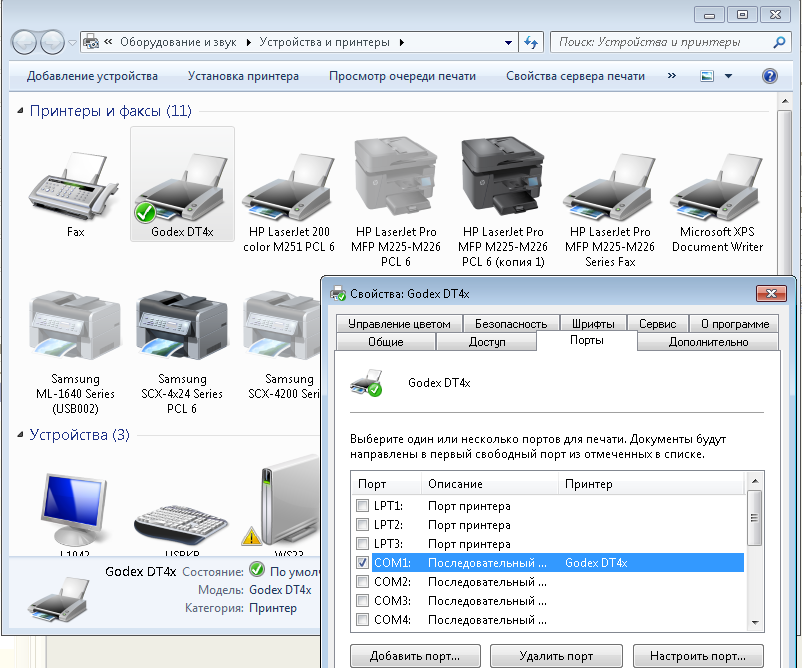Click the Forward navigation arrow

tap(52, 42)
